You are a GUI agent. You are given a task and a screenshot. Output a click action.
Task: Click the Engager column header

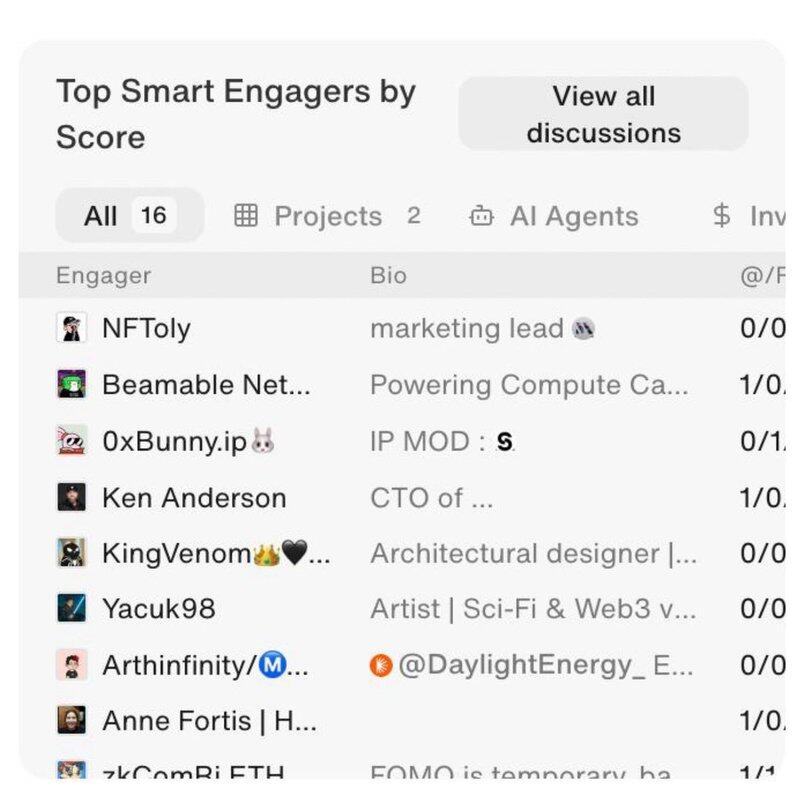pos(104,276)
